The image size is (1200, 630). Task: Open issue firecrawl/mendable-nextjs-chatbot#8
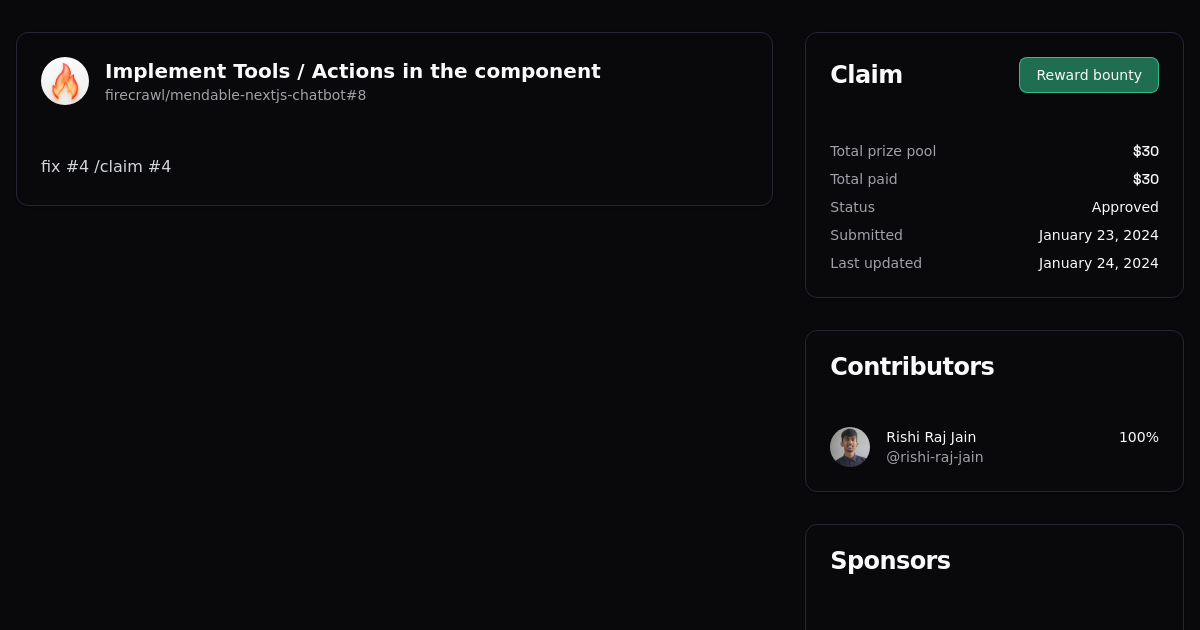click(235, 95)
